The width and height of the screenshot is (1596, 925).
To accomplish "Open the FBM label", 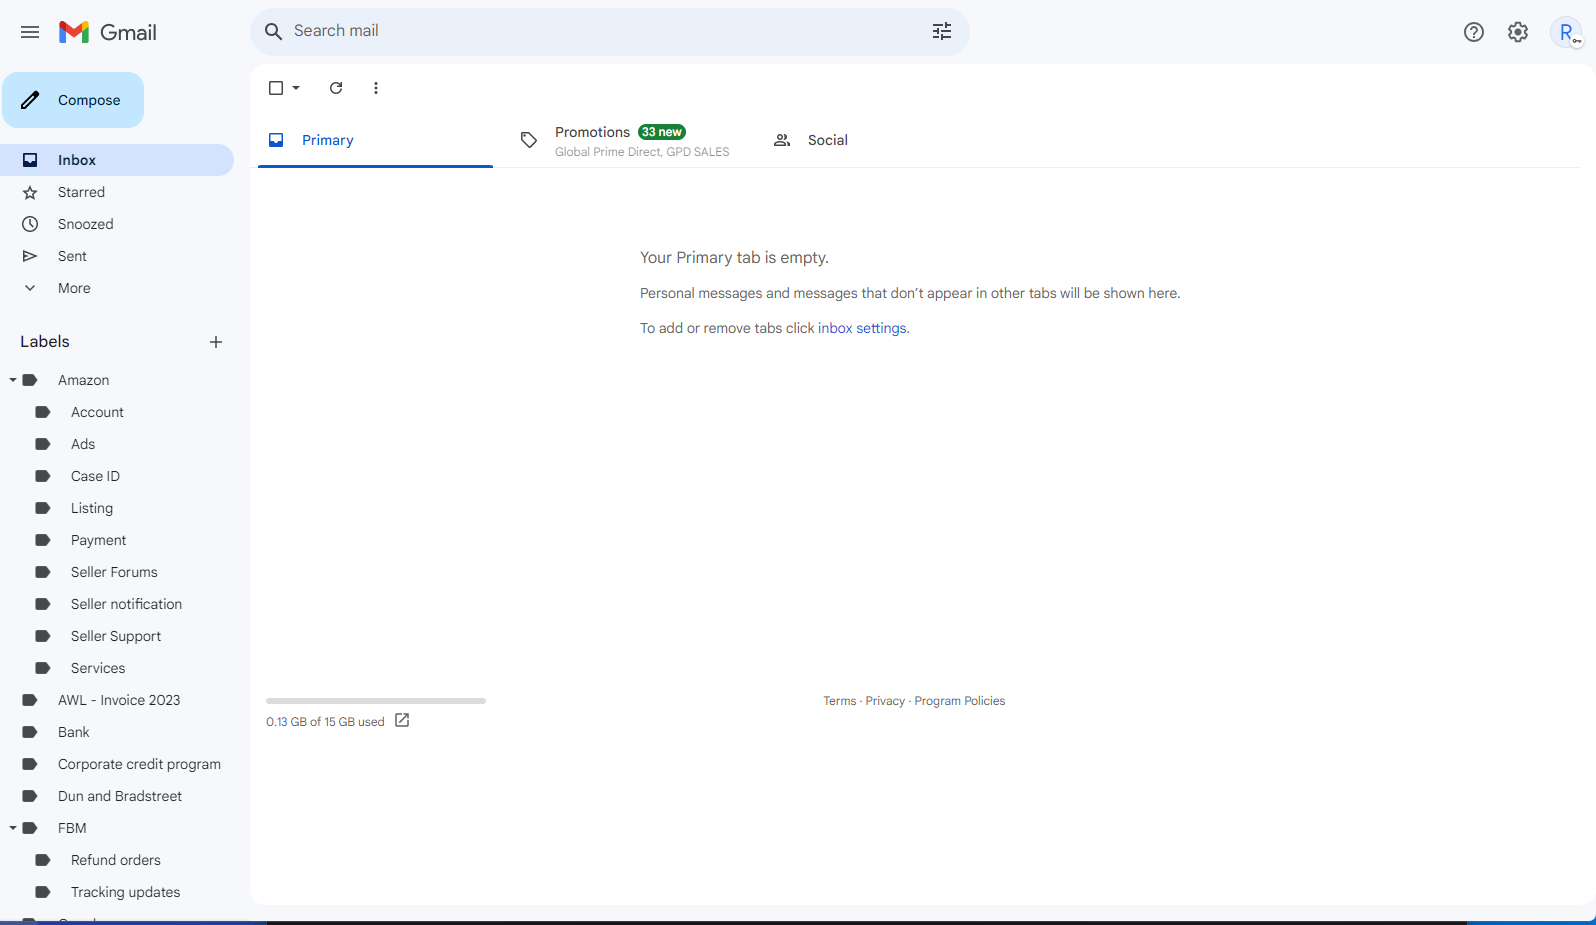I will click(72, 828).
